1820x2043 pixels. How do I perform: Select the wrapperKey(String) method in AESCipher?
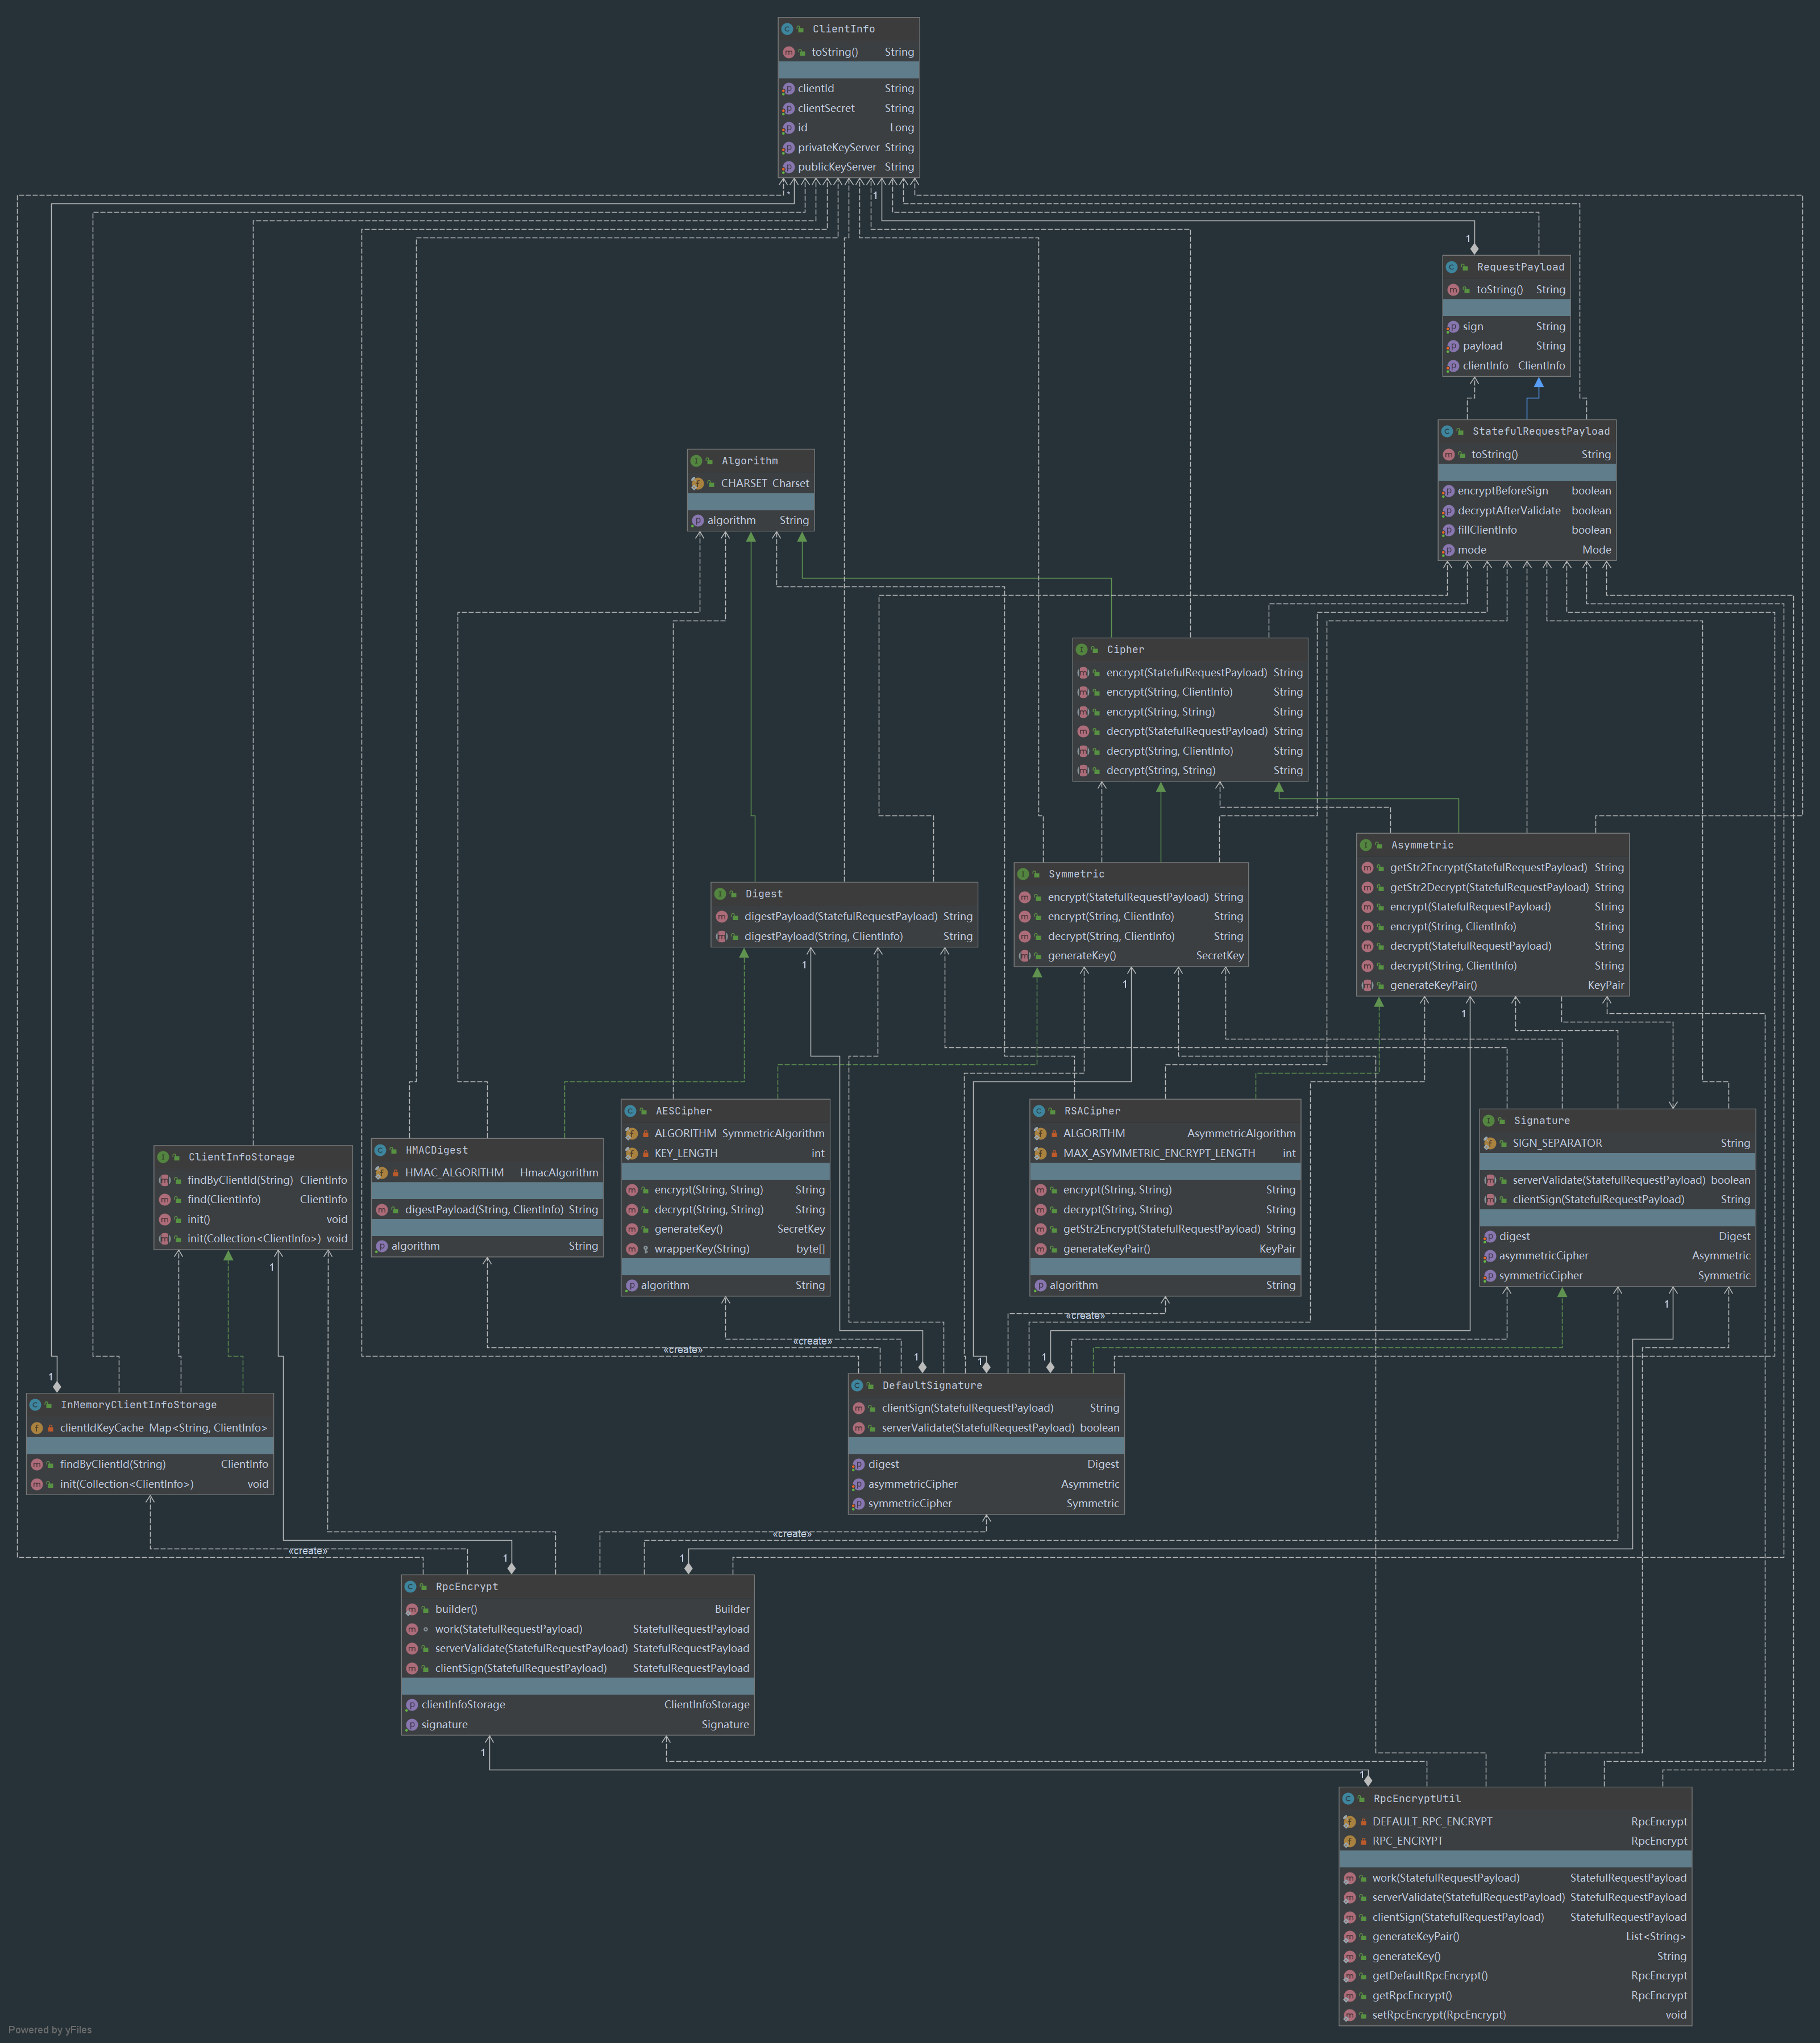tap(701, 1249)
